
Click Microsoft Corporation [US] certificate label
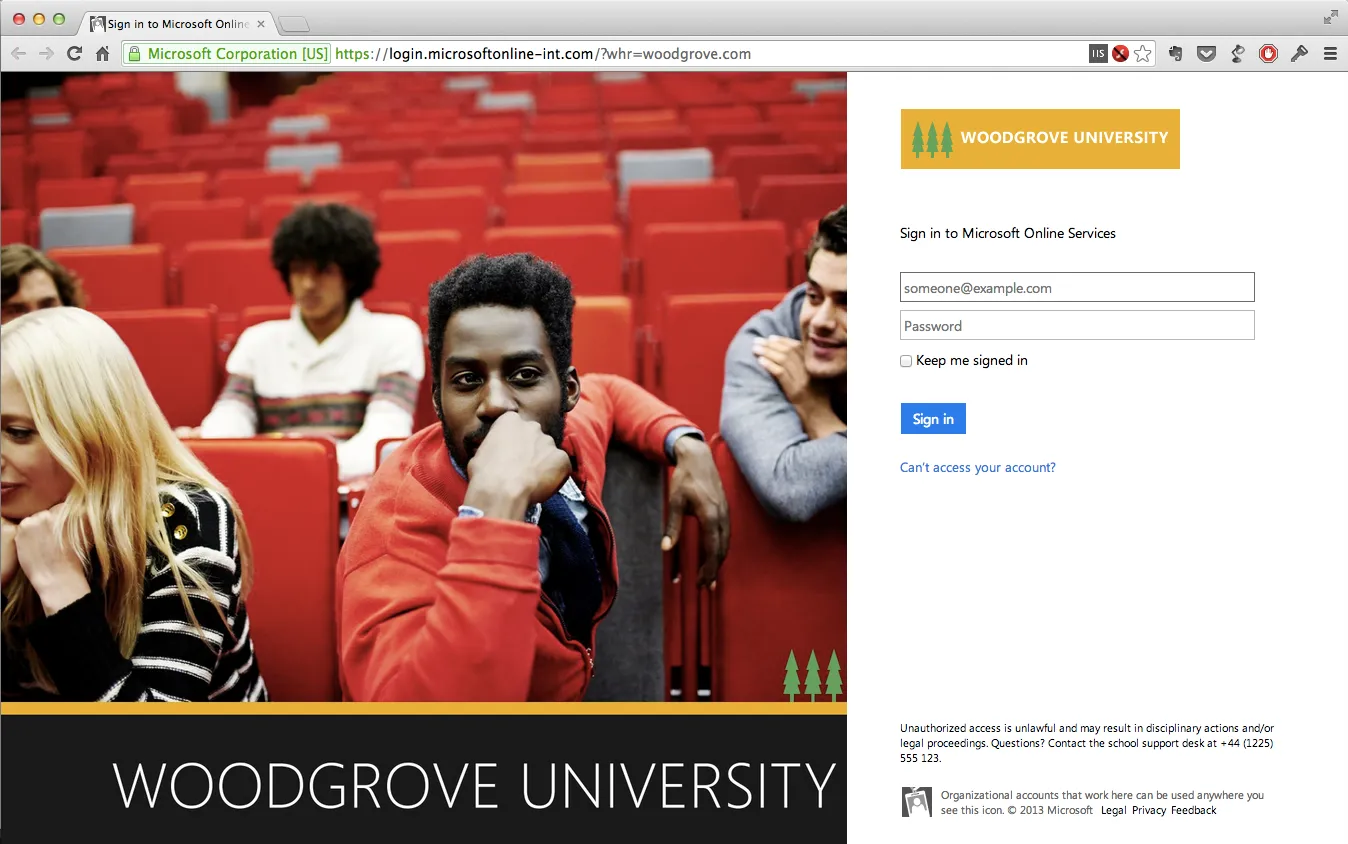tap(238, 54)
